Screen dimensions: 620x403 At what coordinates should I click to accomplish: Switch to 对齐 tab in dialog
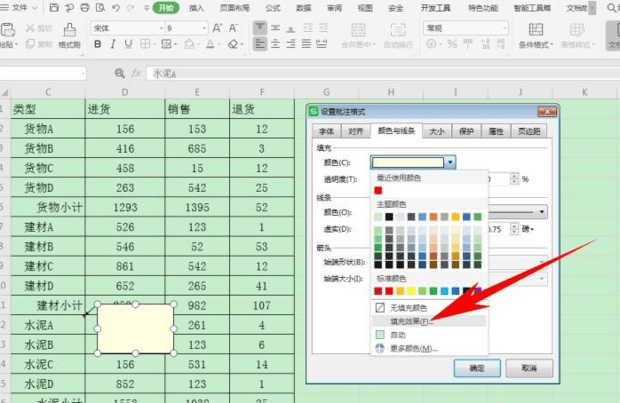355,131
